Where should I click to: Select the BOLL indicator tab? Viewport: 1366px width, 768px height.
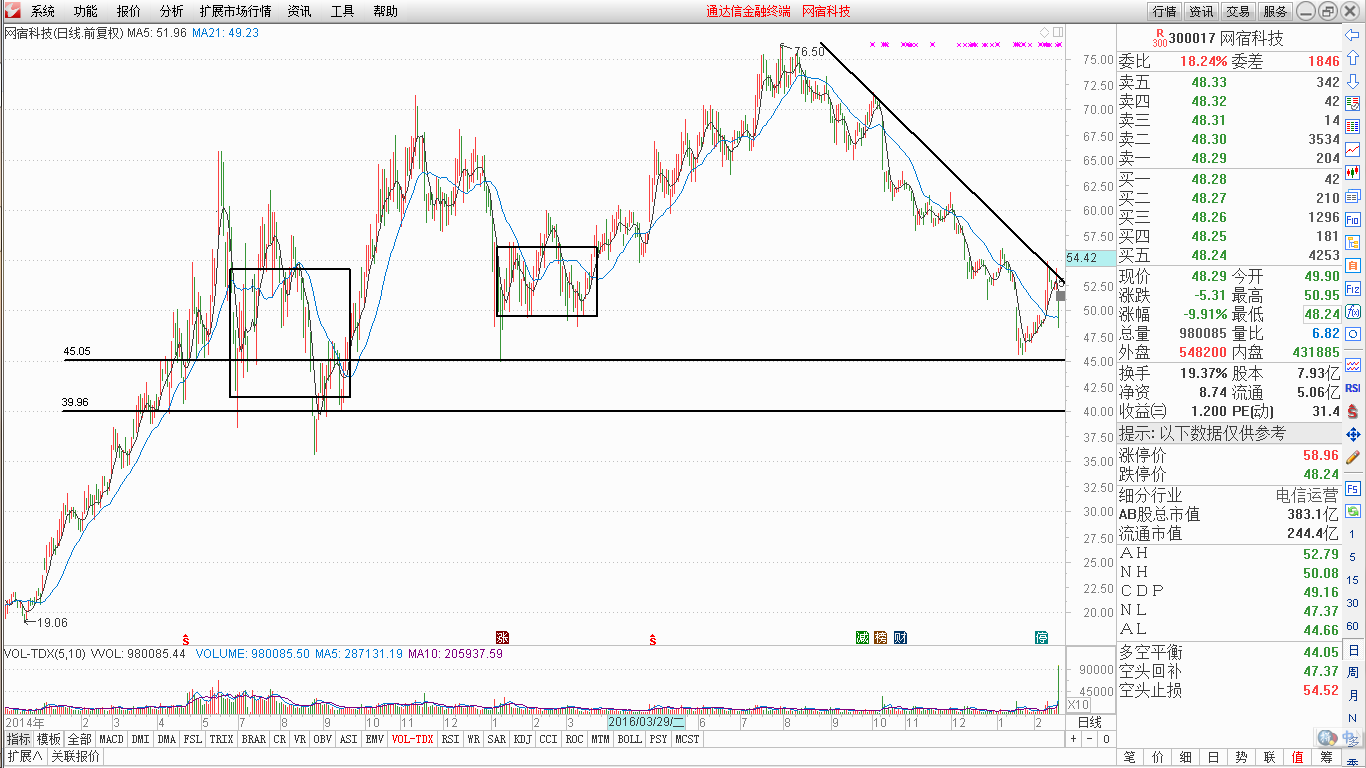tap(629, 739)
